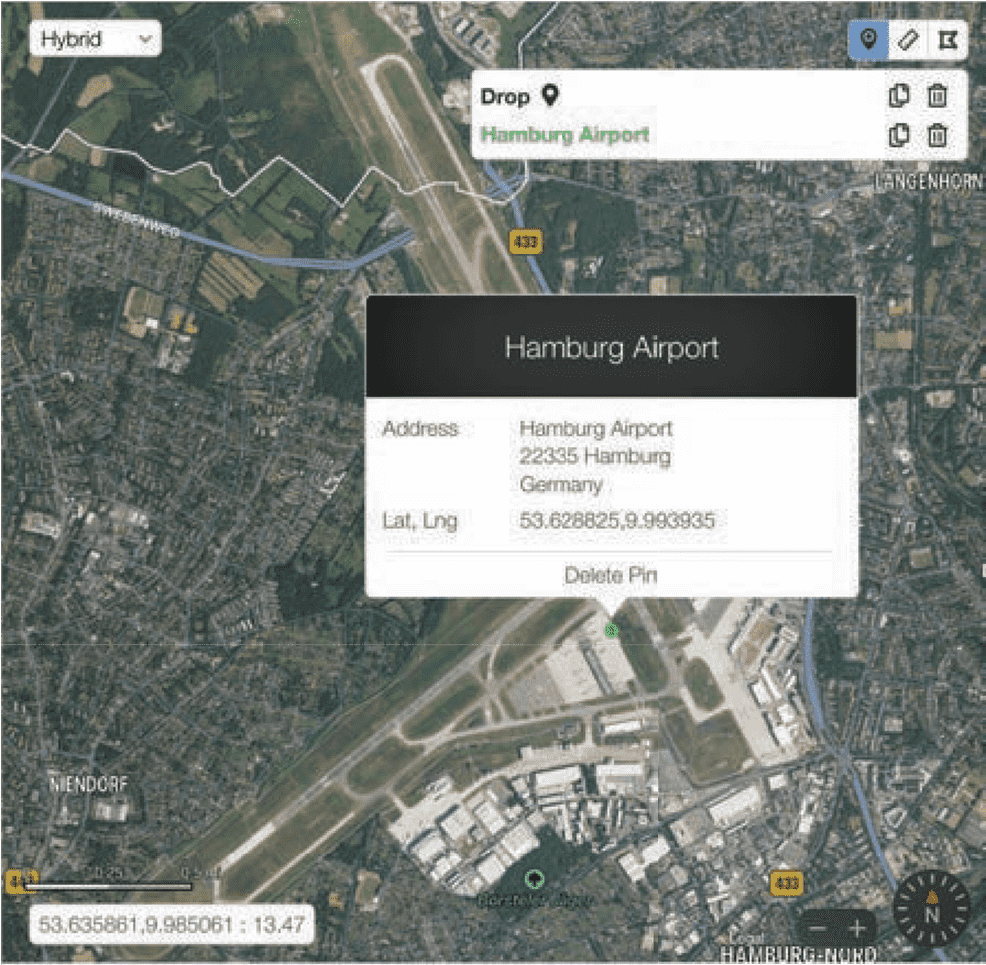
Task: Click the NIENDORF district label
Action: click(88, 784)
